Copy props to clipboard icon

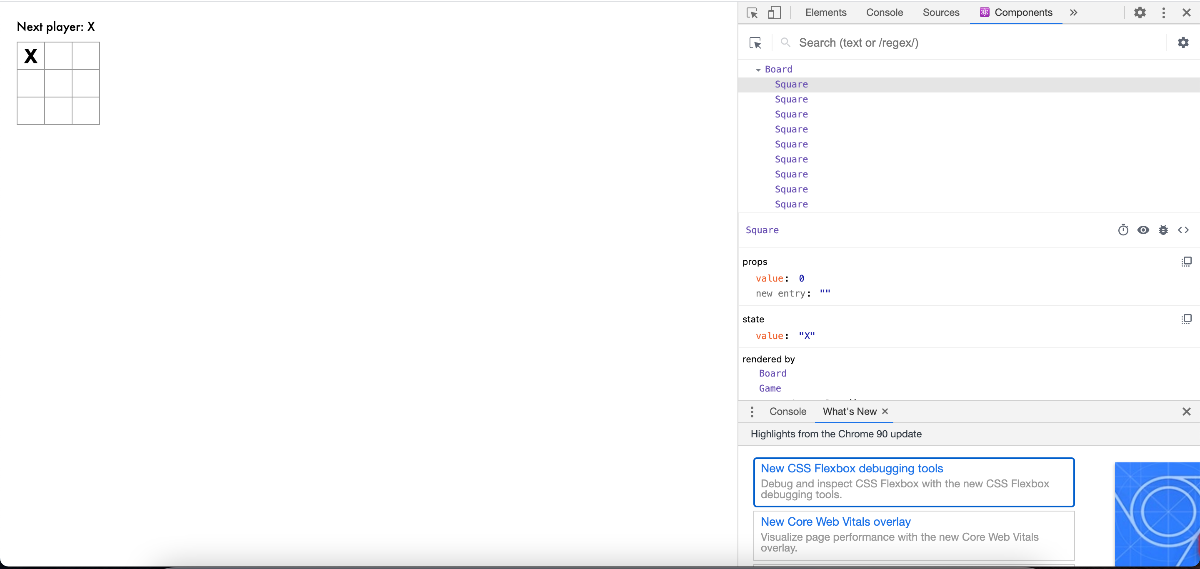pyautogui.click(x=1187, y=262)
